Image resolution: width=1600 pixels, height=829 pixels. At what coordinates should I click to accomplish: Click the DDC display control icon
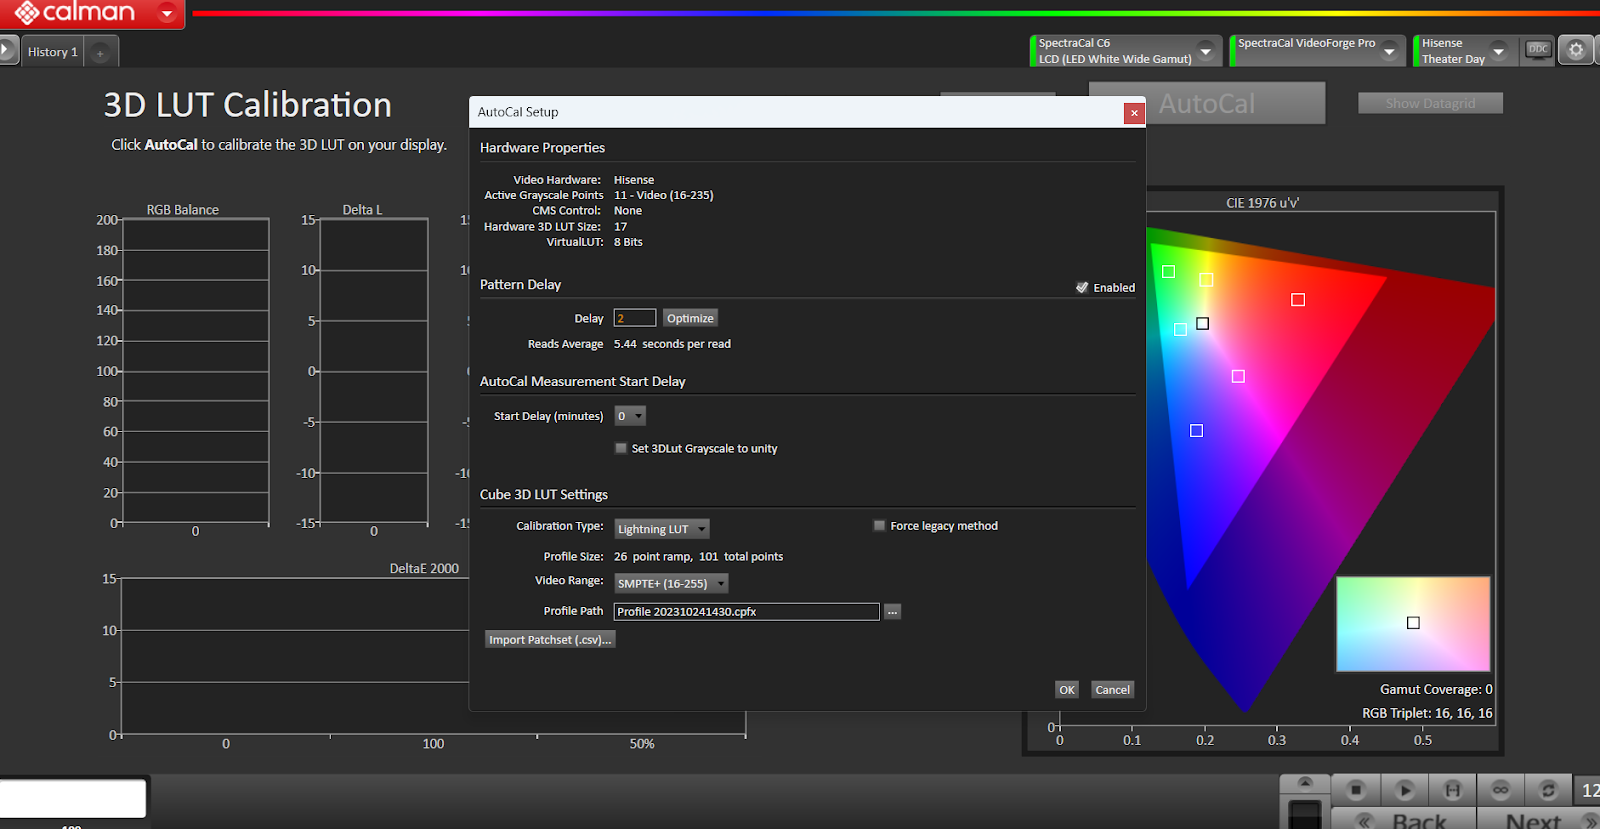1538,49
